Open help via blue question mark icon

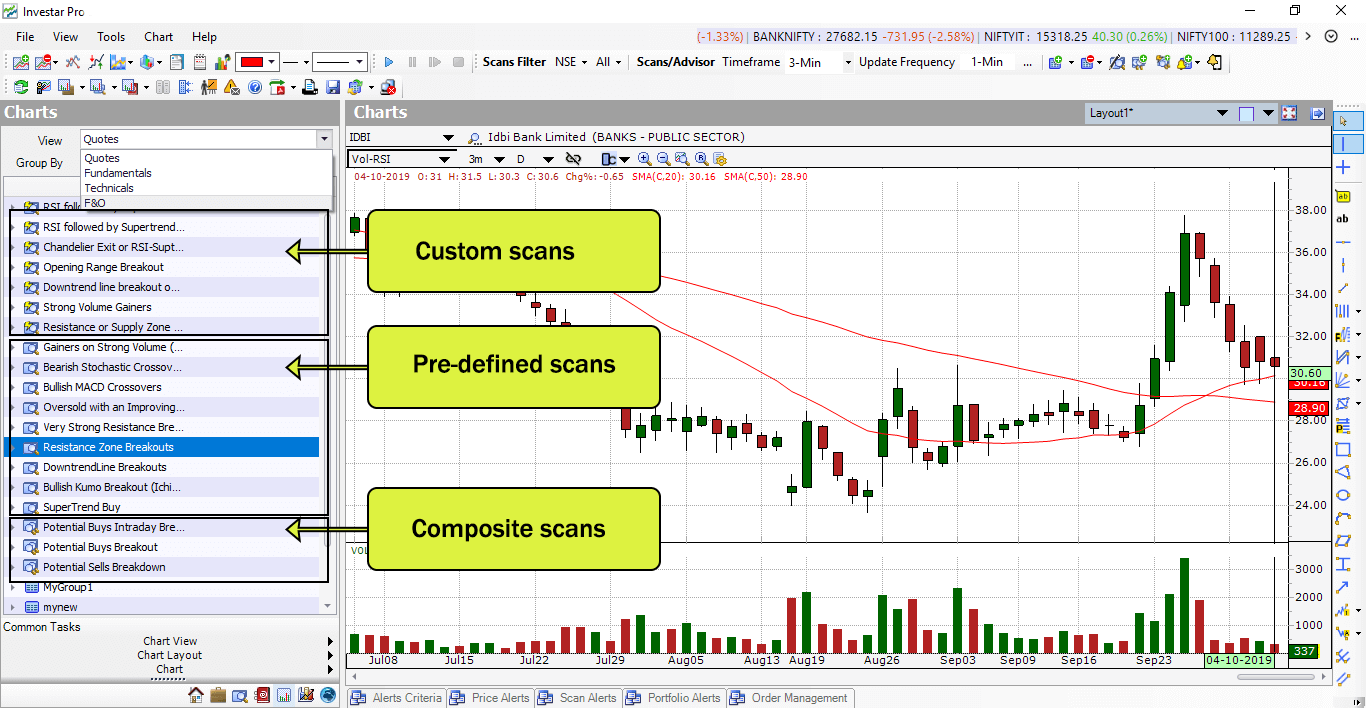[254, 87]
